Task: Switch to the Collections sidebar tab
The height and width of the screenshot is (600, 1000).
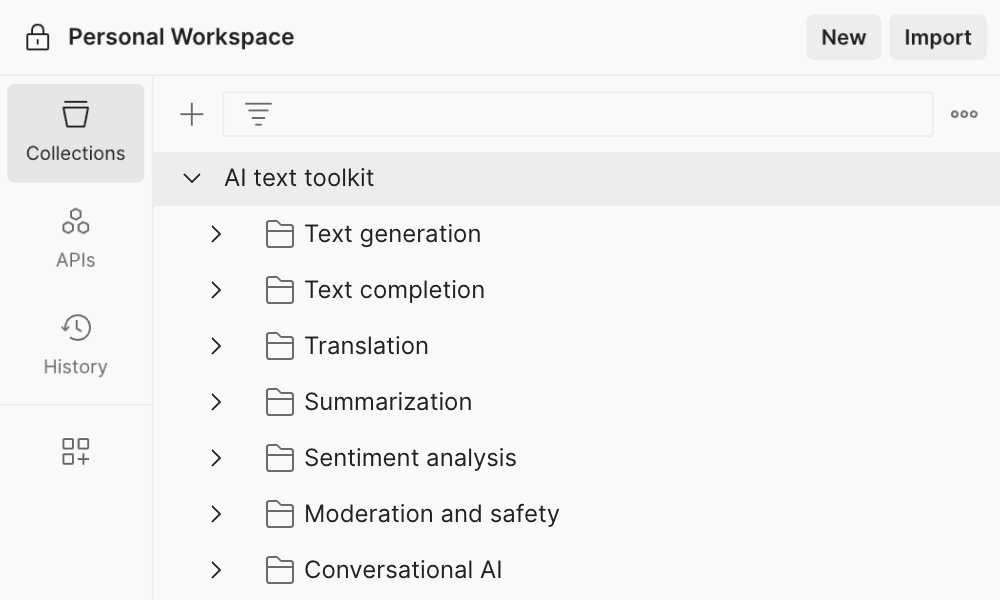Action: pyautogui.click(x=76, y=133)
